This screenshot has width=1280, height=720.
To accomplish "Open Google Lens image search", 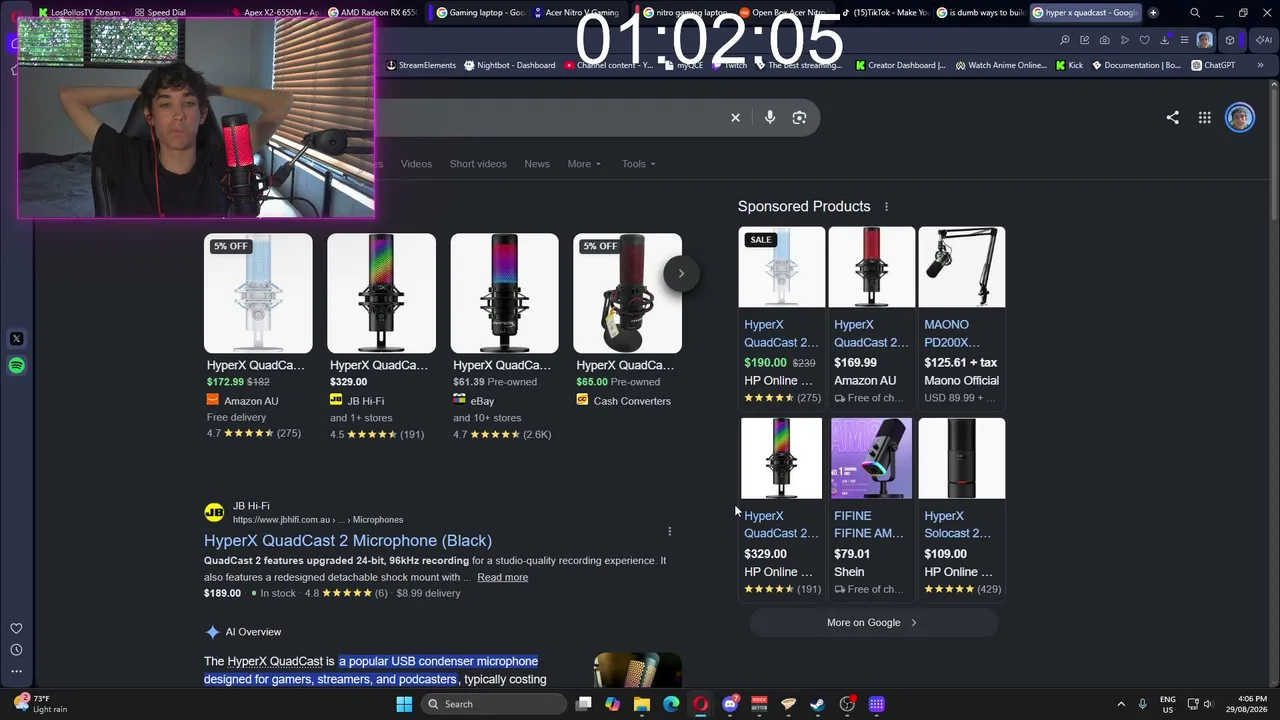I will point(799,118).
